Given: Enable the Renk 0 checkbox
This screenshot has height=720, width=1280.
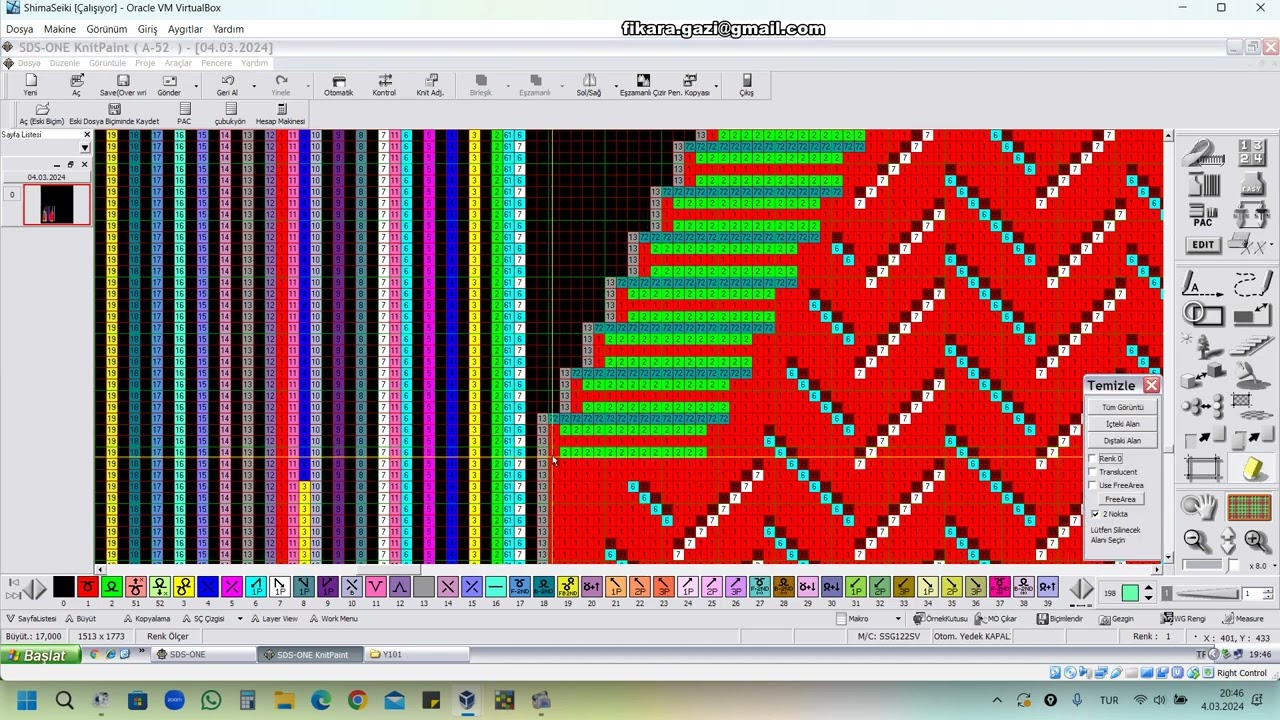Looking at the screenshot, I should pyautogui.click(x=1092, y=459).
